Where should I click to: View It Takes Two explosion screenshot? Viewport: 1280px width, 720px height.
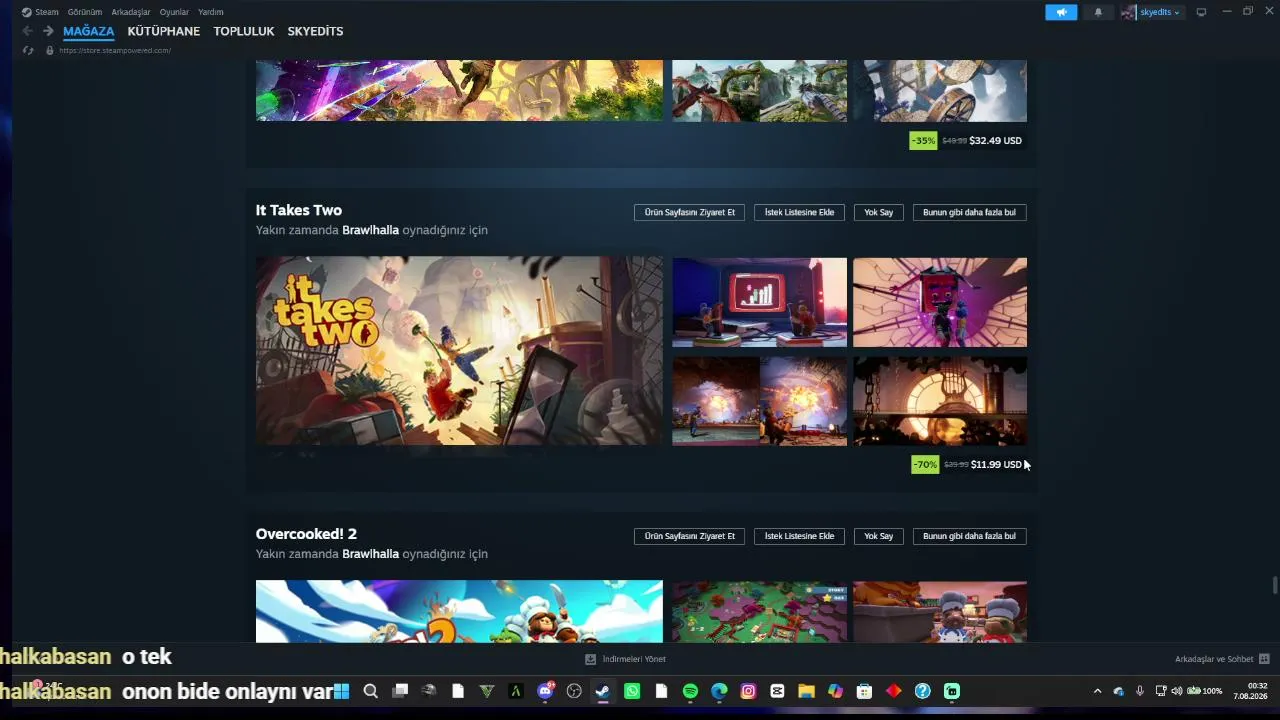pos(759,401)
